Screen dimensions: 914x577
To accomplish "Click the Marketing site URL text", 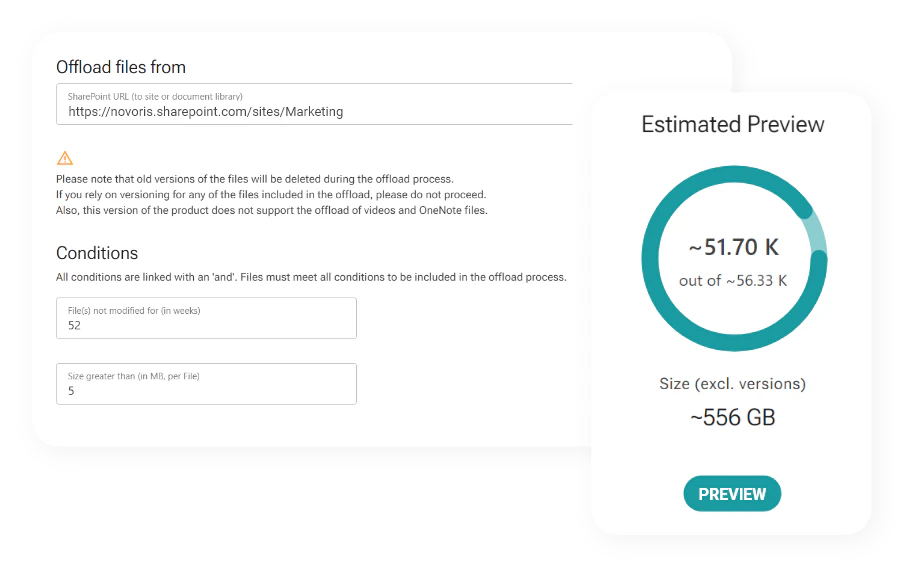I will (206, 112).
